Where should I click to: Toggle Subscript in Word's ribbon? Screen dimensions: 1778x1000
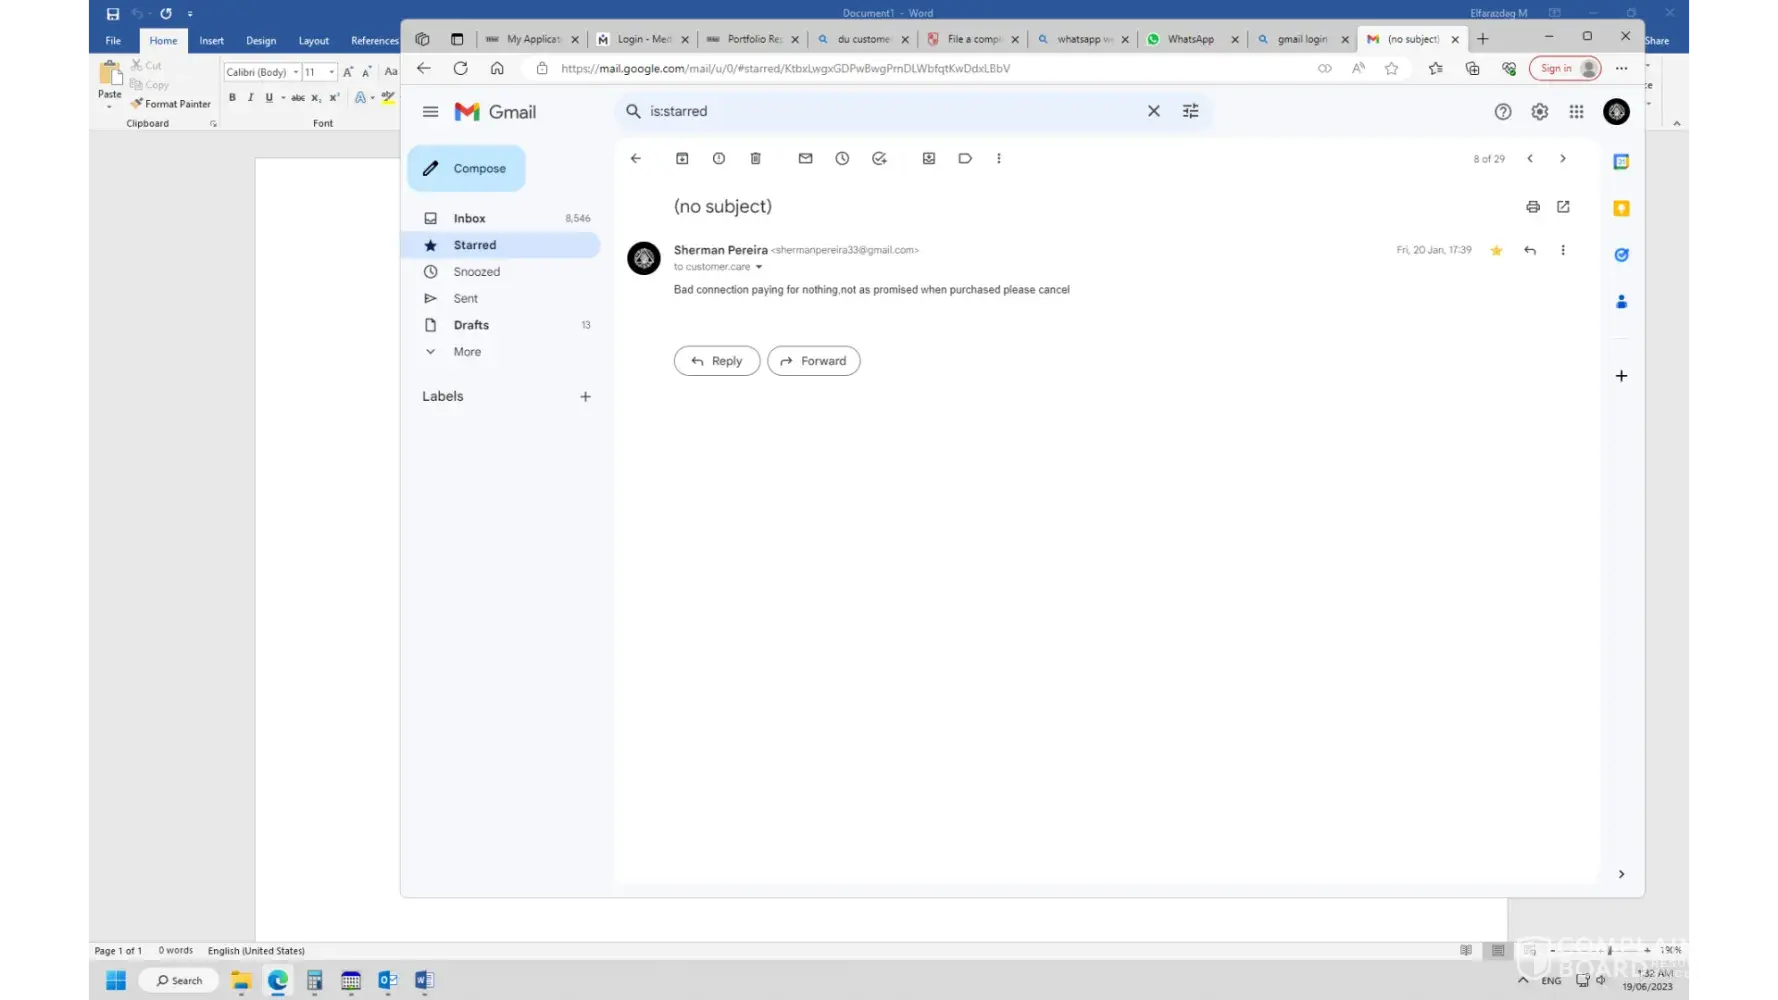pyautogui.click(x=316, y=98)
